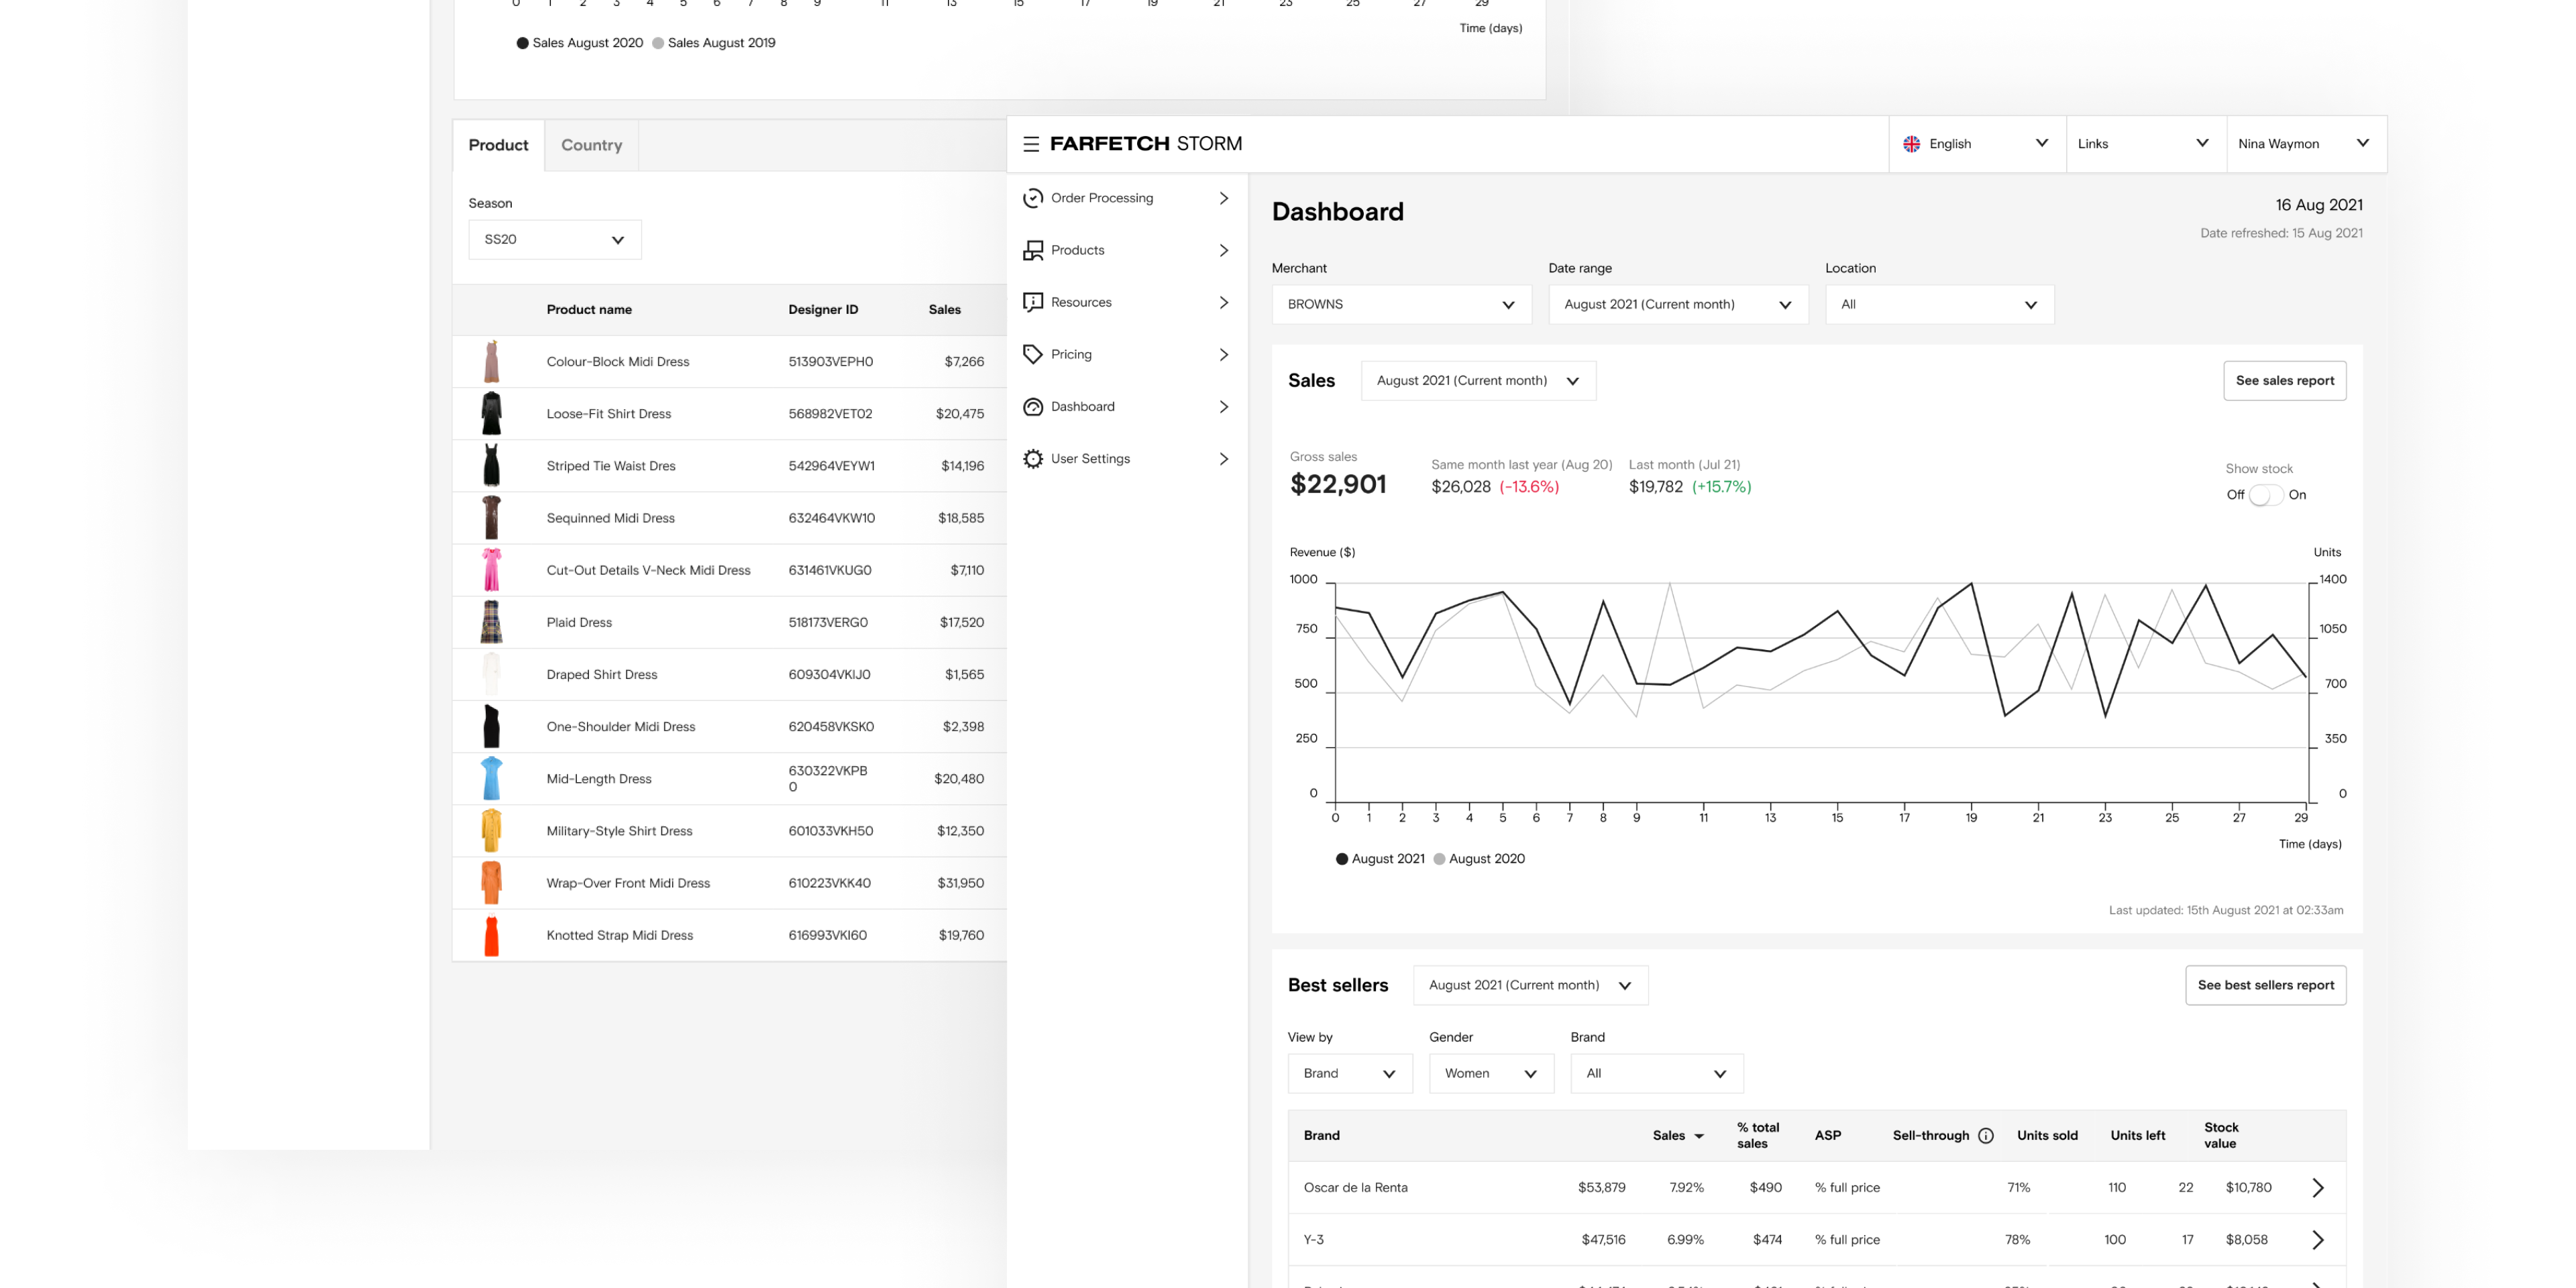Click the Striped Tie Waist Dres name
Viewport: 2576px width, 1288px height.
point(610,466)
